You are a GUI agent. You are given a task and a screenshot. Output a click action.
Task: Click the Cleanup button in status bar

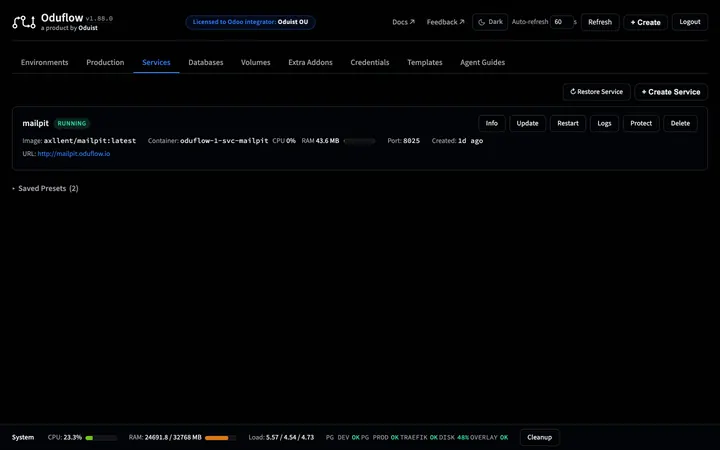pos(540,437)
